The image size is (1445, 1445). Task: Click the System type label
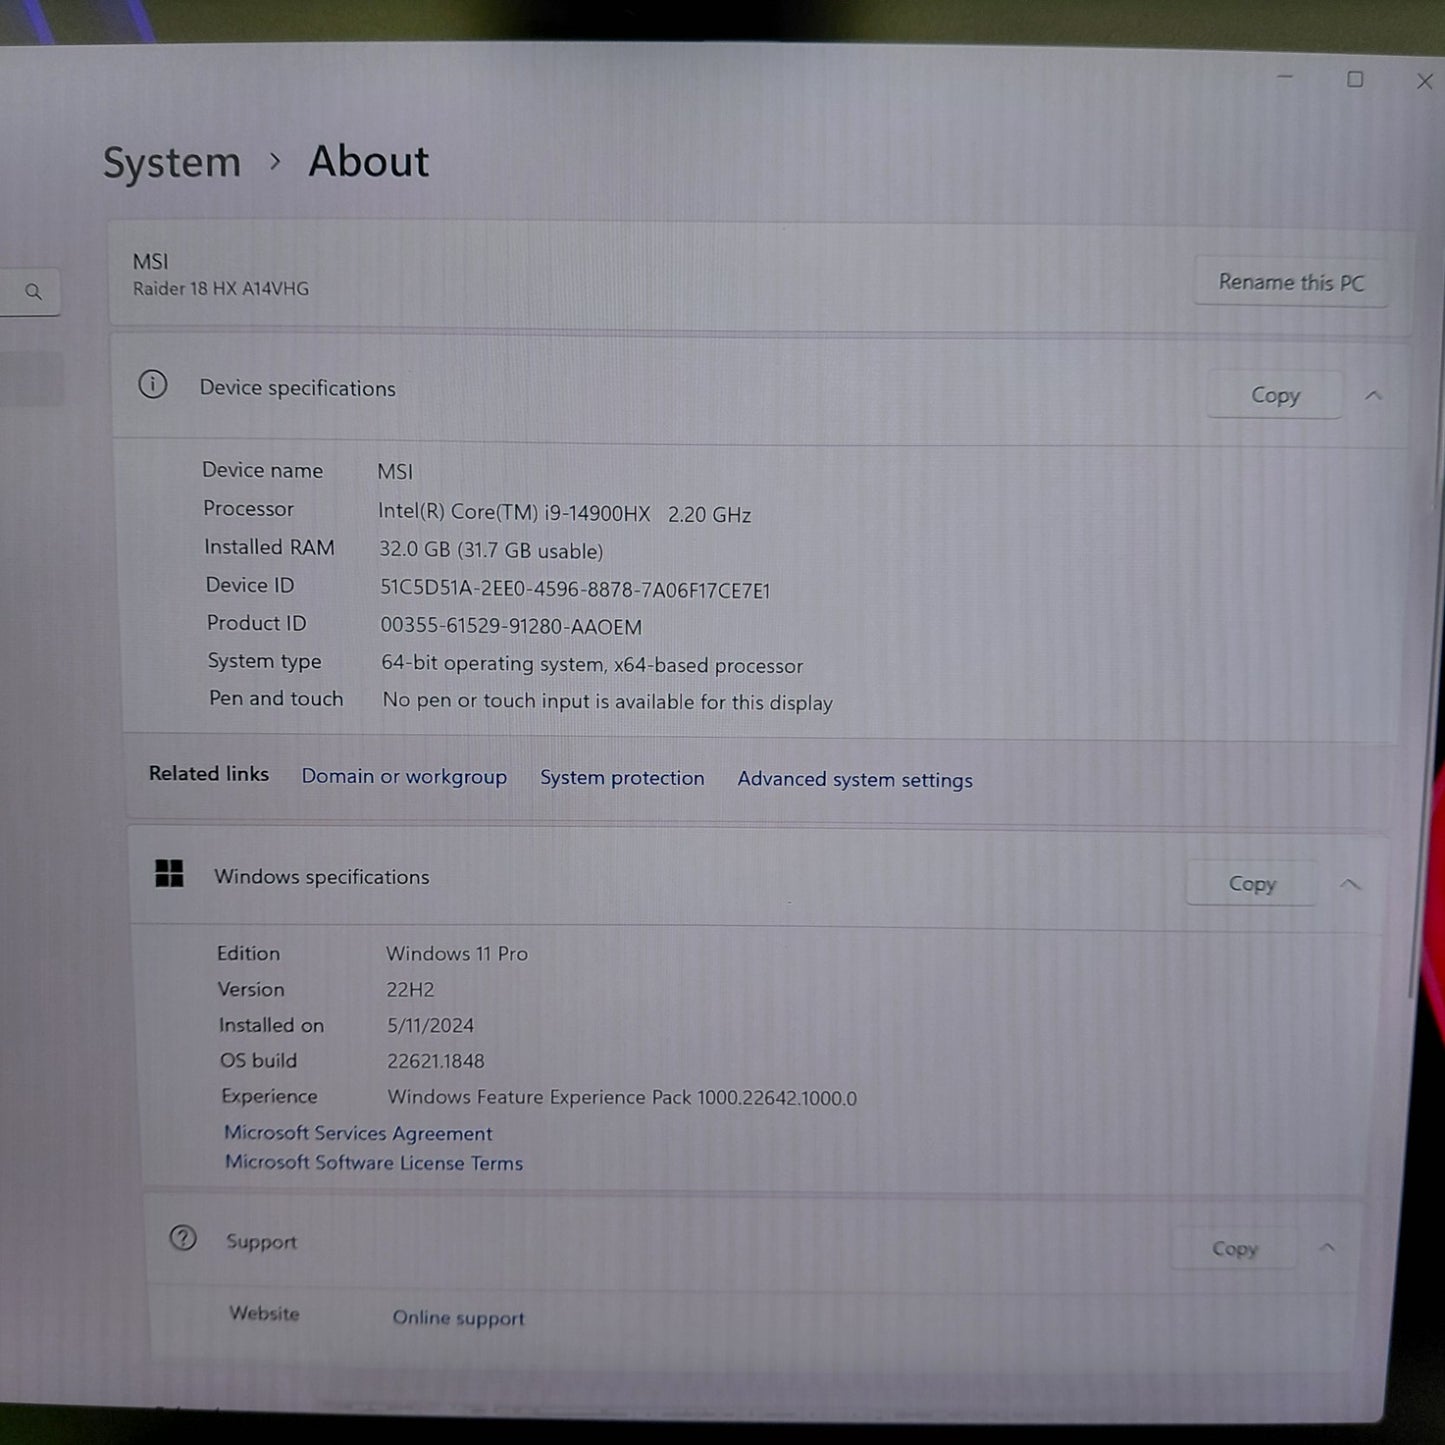pyautogui.click(x=265, y=661)
